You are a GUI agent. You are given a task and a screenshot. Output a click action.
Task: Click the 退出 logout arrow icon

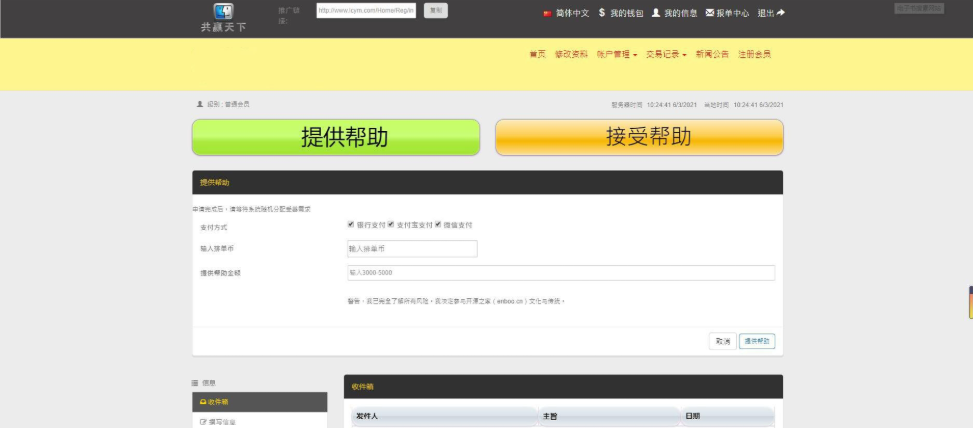780,13
